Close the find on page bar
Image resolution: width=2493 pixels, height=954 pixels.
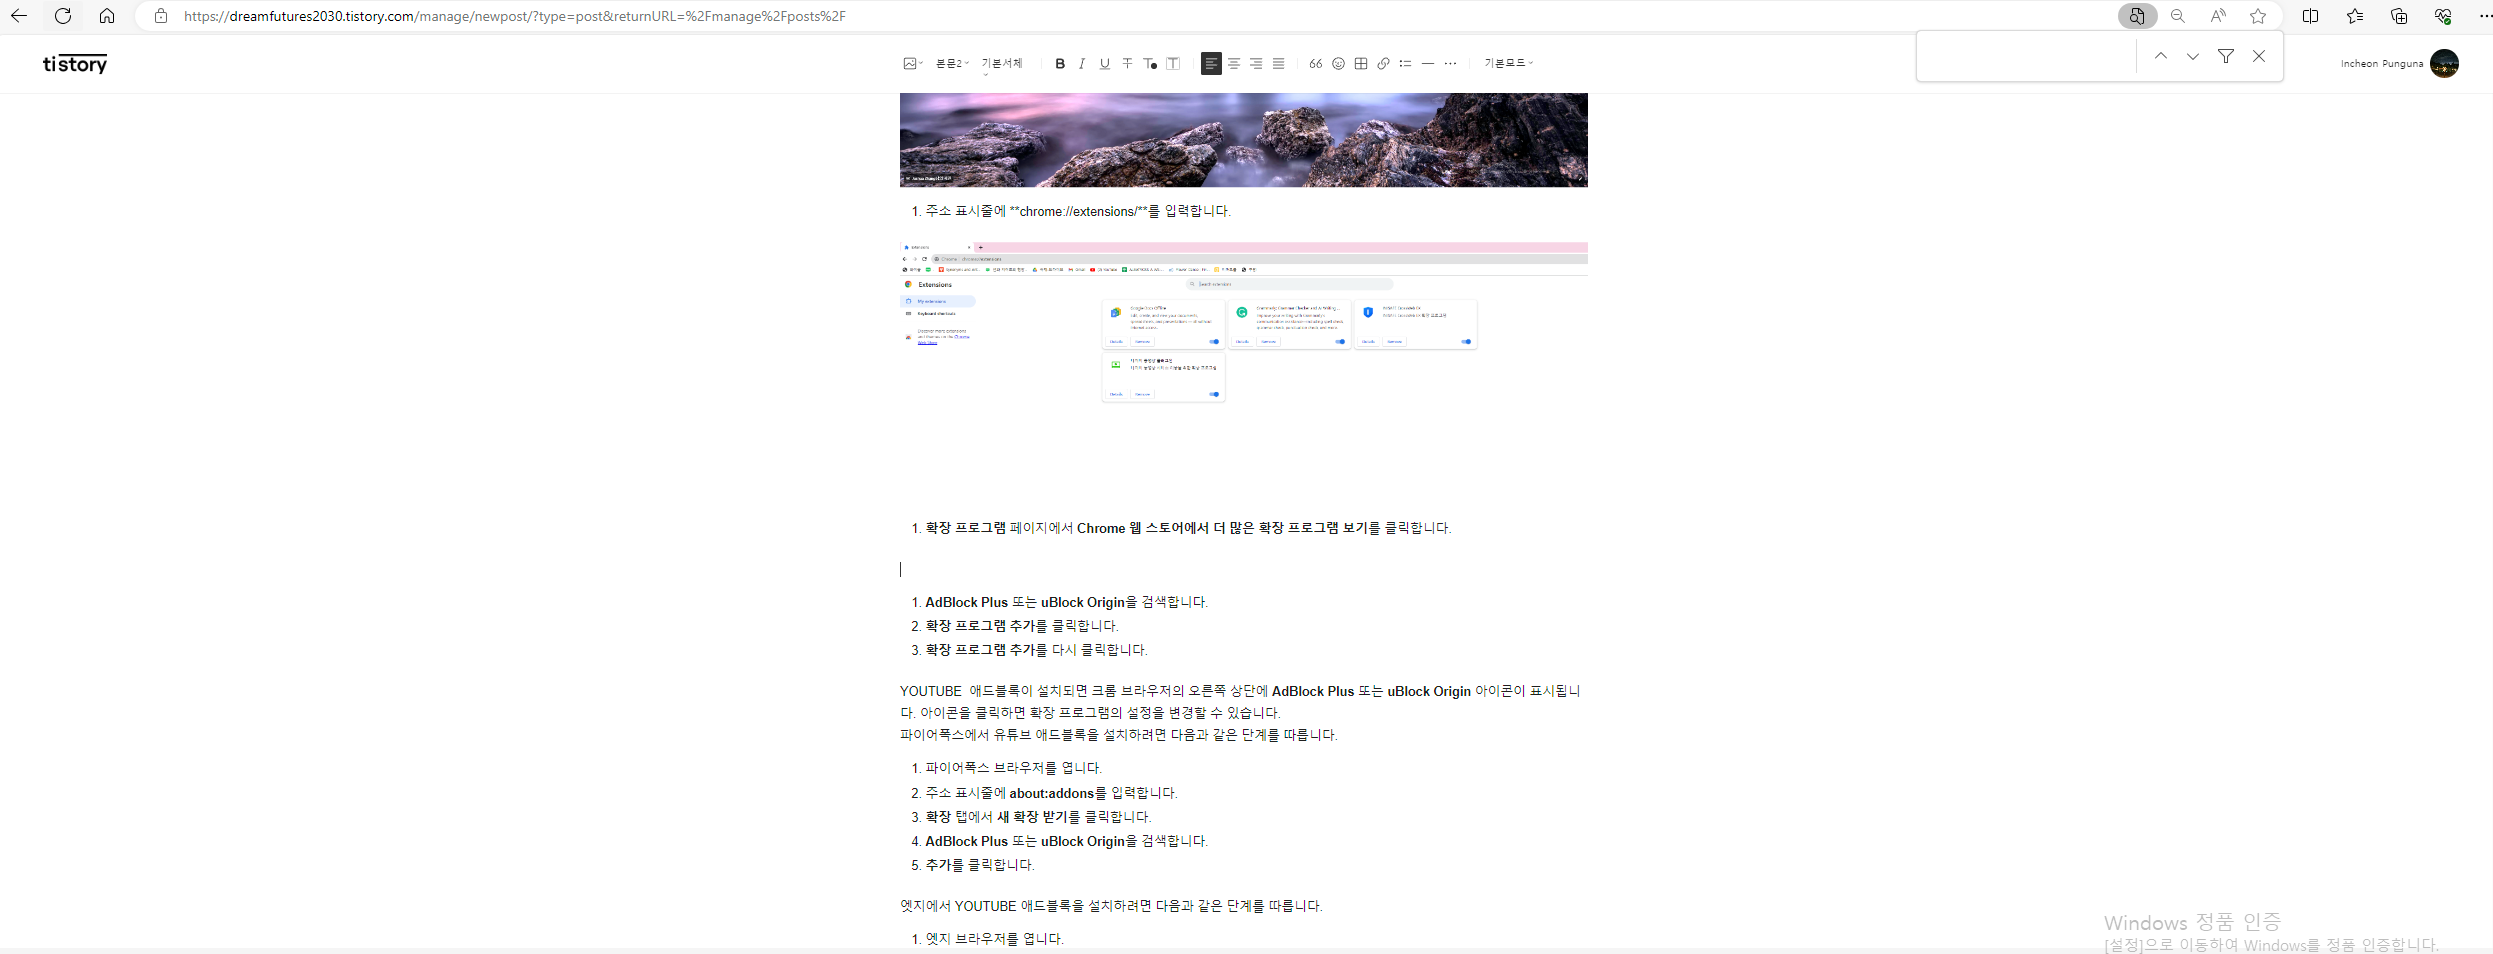(2259, 56)
